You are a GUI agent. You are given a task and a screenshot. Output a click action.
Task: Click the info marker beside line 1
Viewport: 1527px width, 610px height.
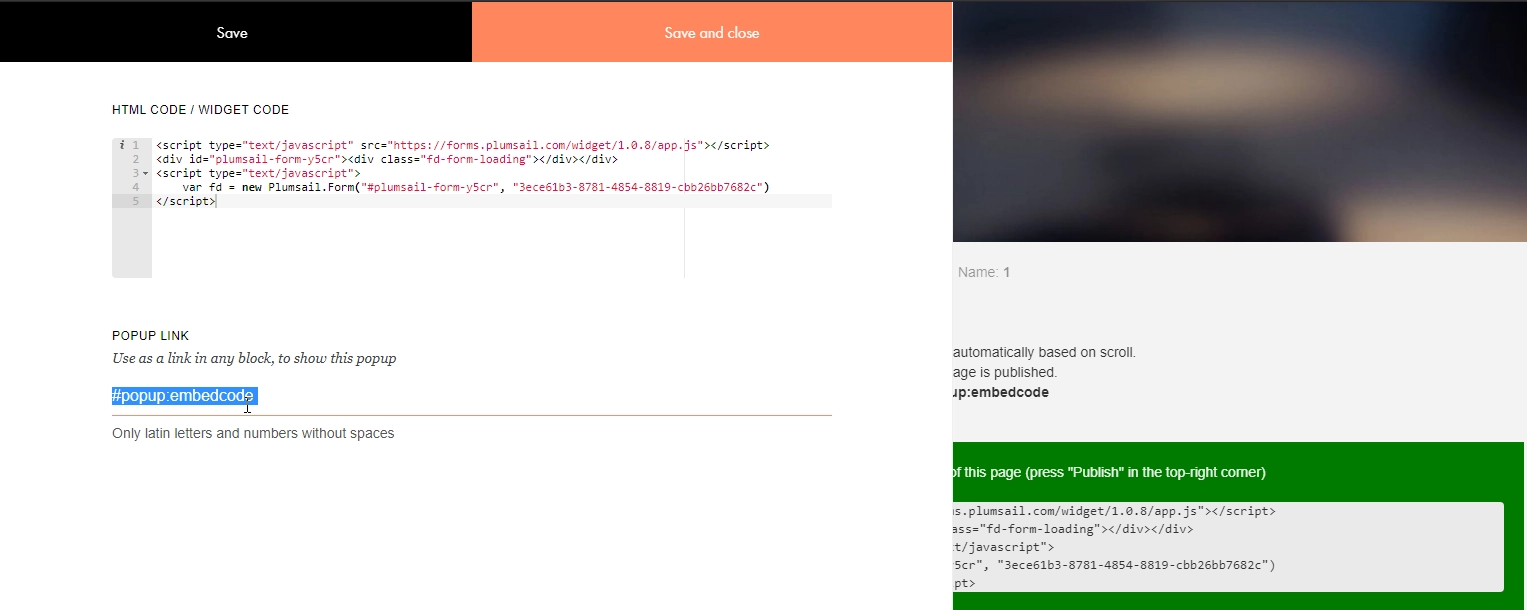pos(121,145)
